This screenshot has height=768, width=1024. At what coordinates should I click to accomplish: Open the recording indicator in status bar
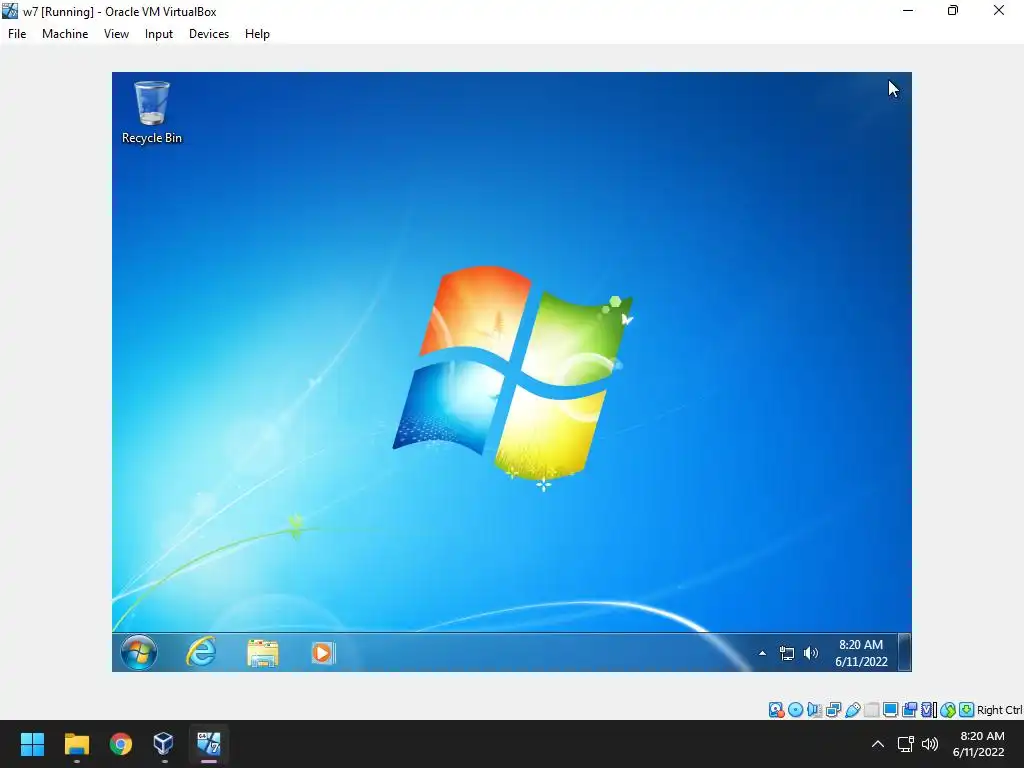[909, 710]
